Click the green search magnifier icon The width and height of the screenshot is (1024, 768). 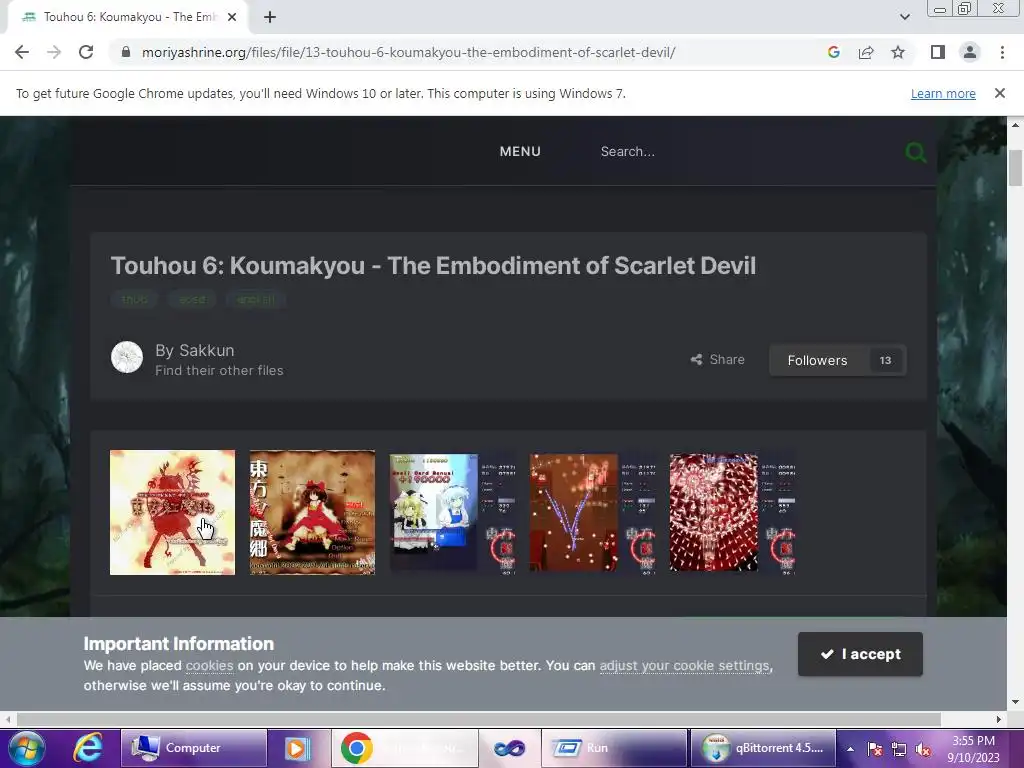coord(916,153)
